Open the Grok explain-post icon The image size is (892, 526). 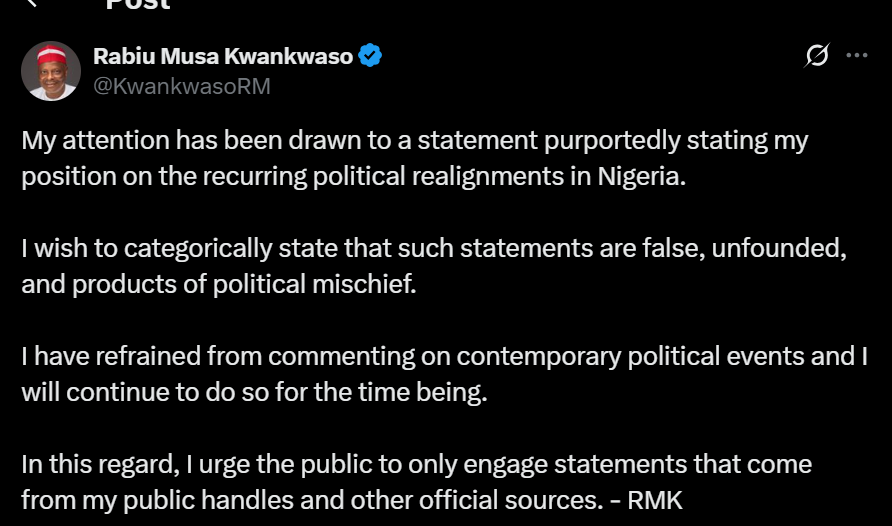tap(817, 56)
